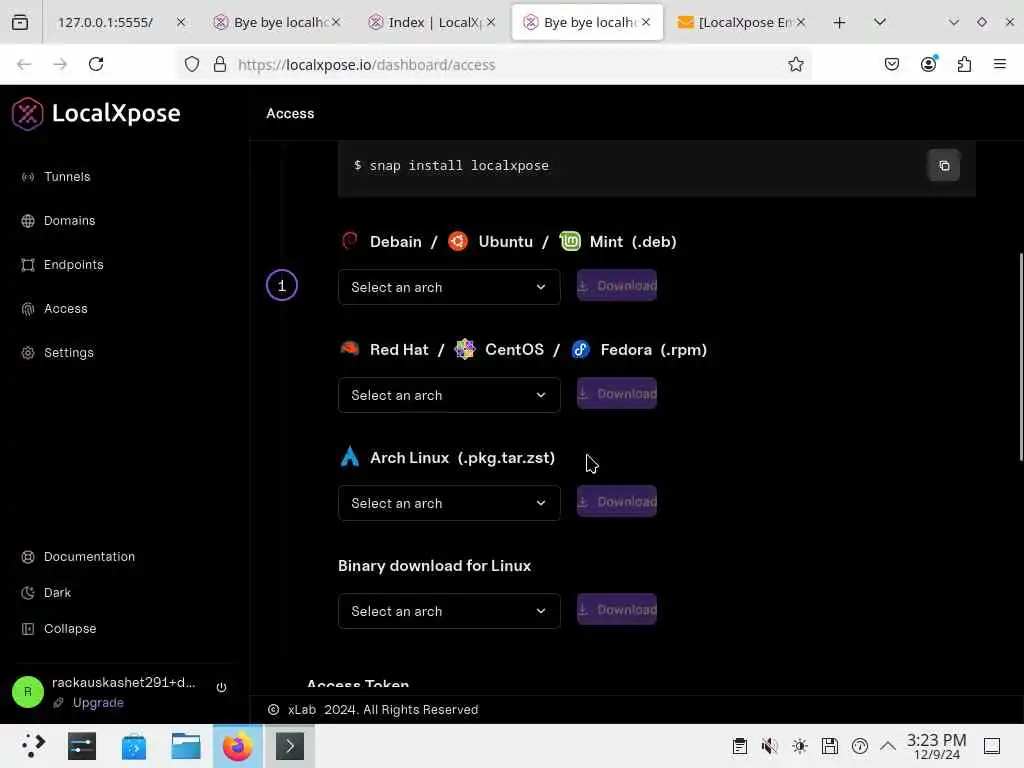Expand arch dropdown for Red Hat/CentOS/Fedora

click(449, 395)
